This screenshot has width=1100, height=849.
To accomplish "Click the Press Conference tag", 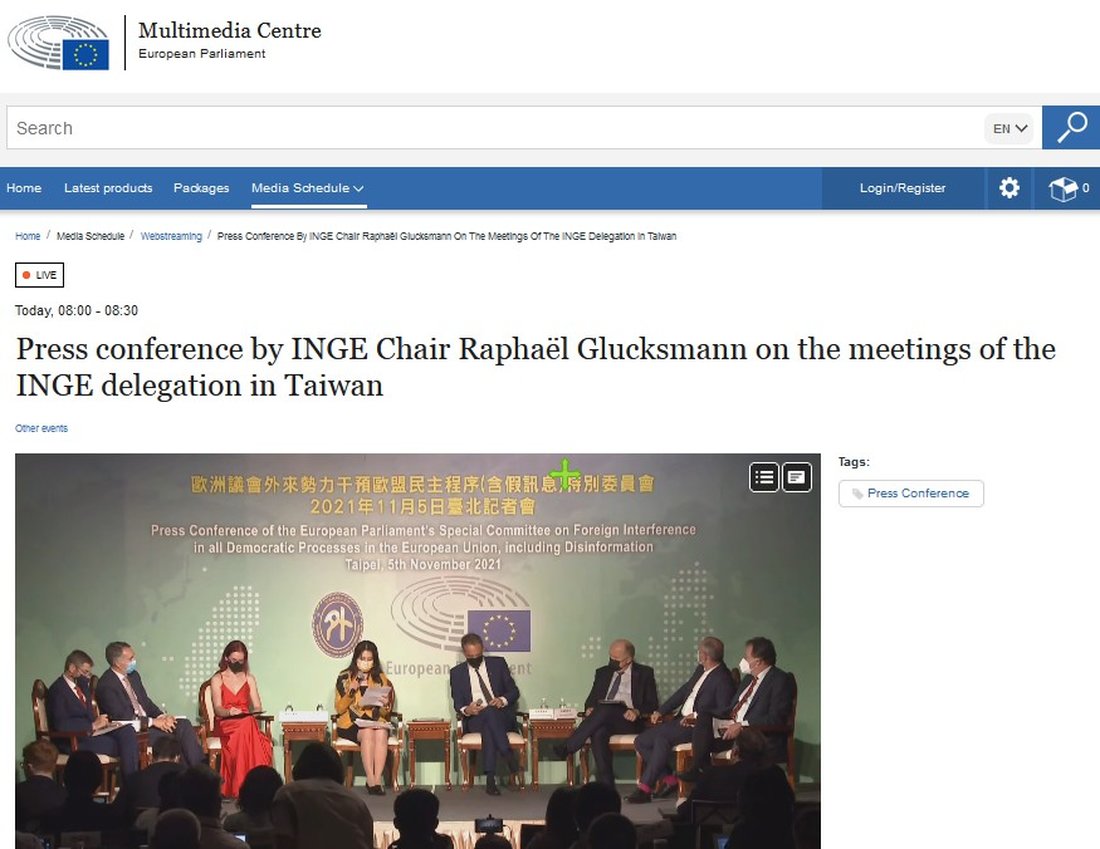I will (911, 493).
